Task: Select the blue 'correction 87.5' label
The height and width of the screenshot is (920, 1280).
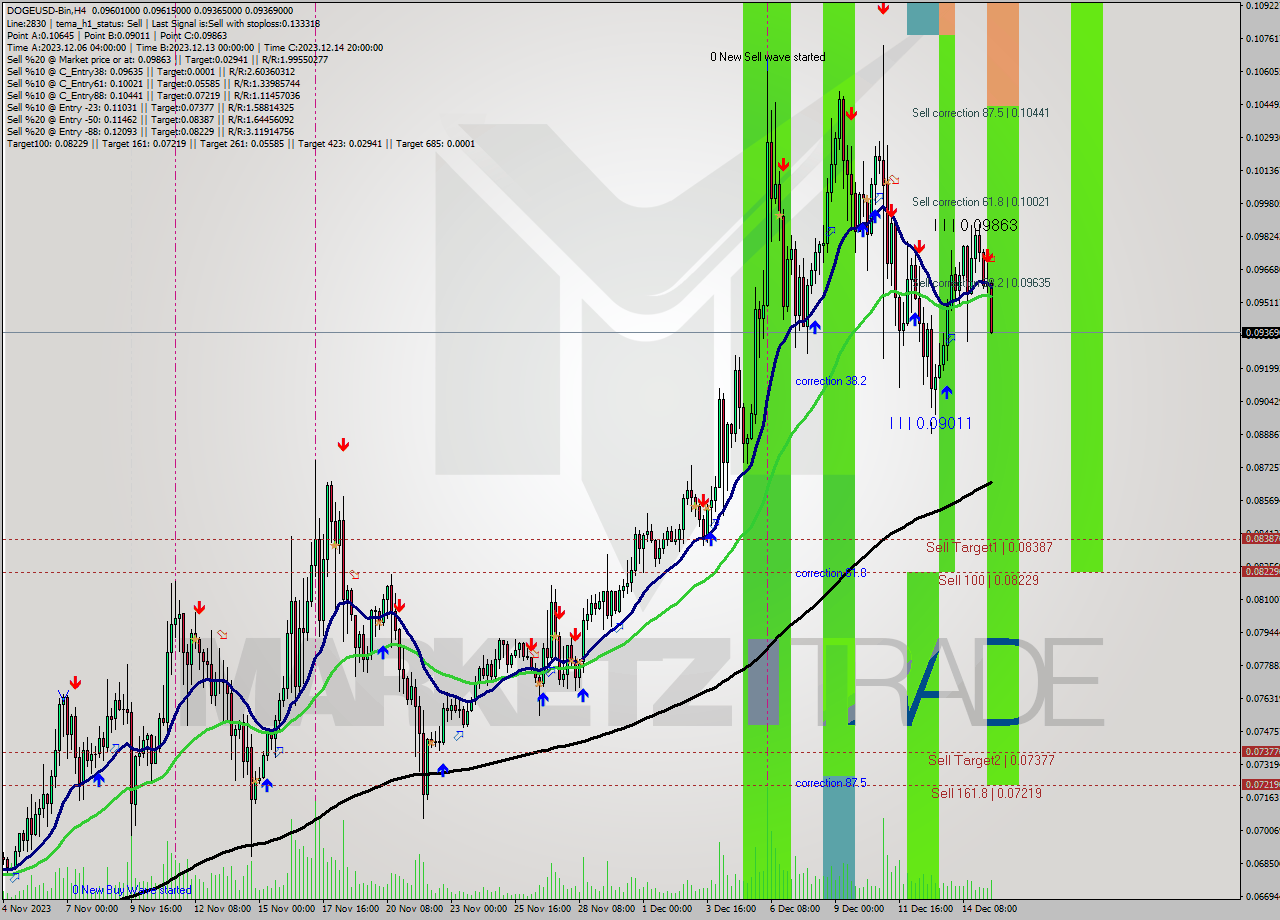Action: click(x=831, y=783)
